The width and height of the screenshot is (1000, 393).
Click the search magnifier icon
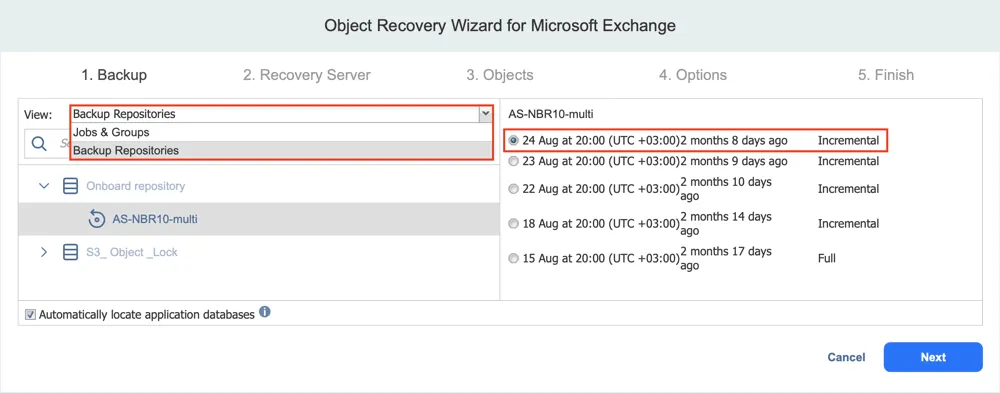39,144
